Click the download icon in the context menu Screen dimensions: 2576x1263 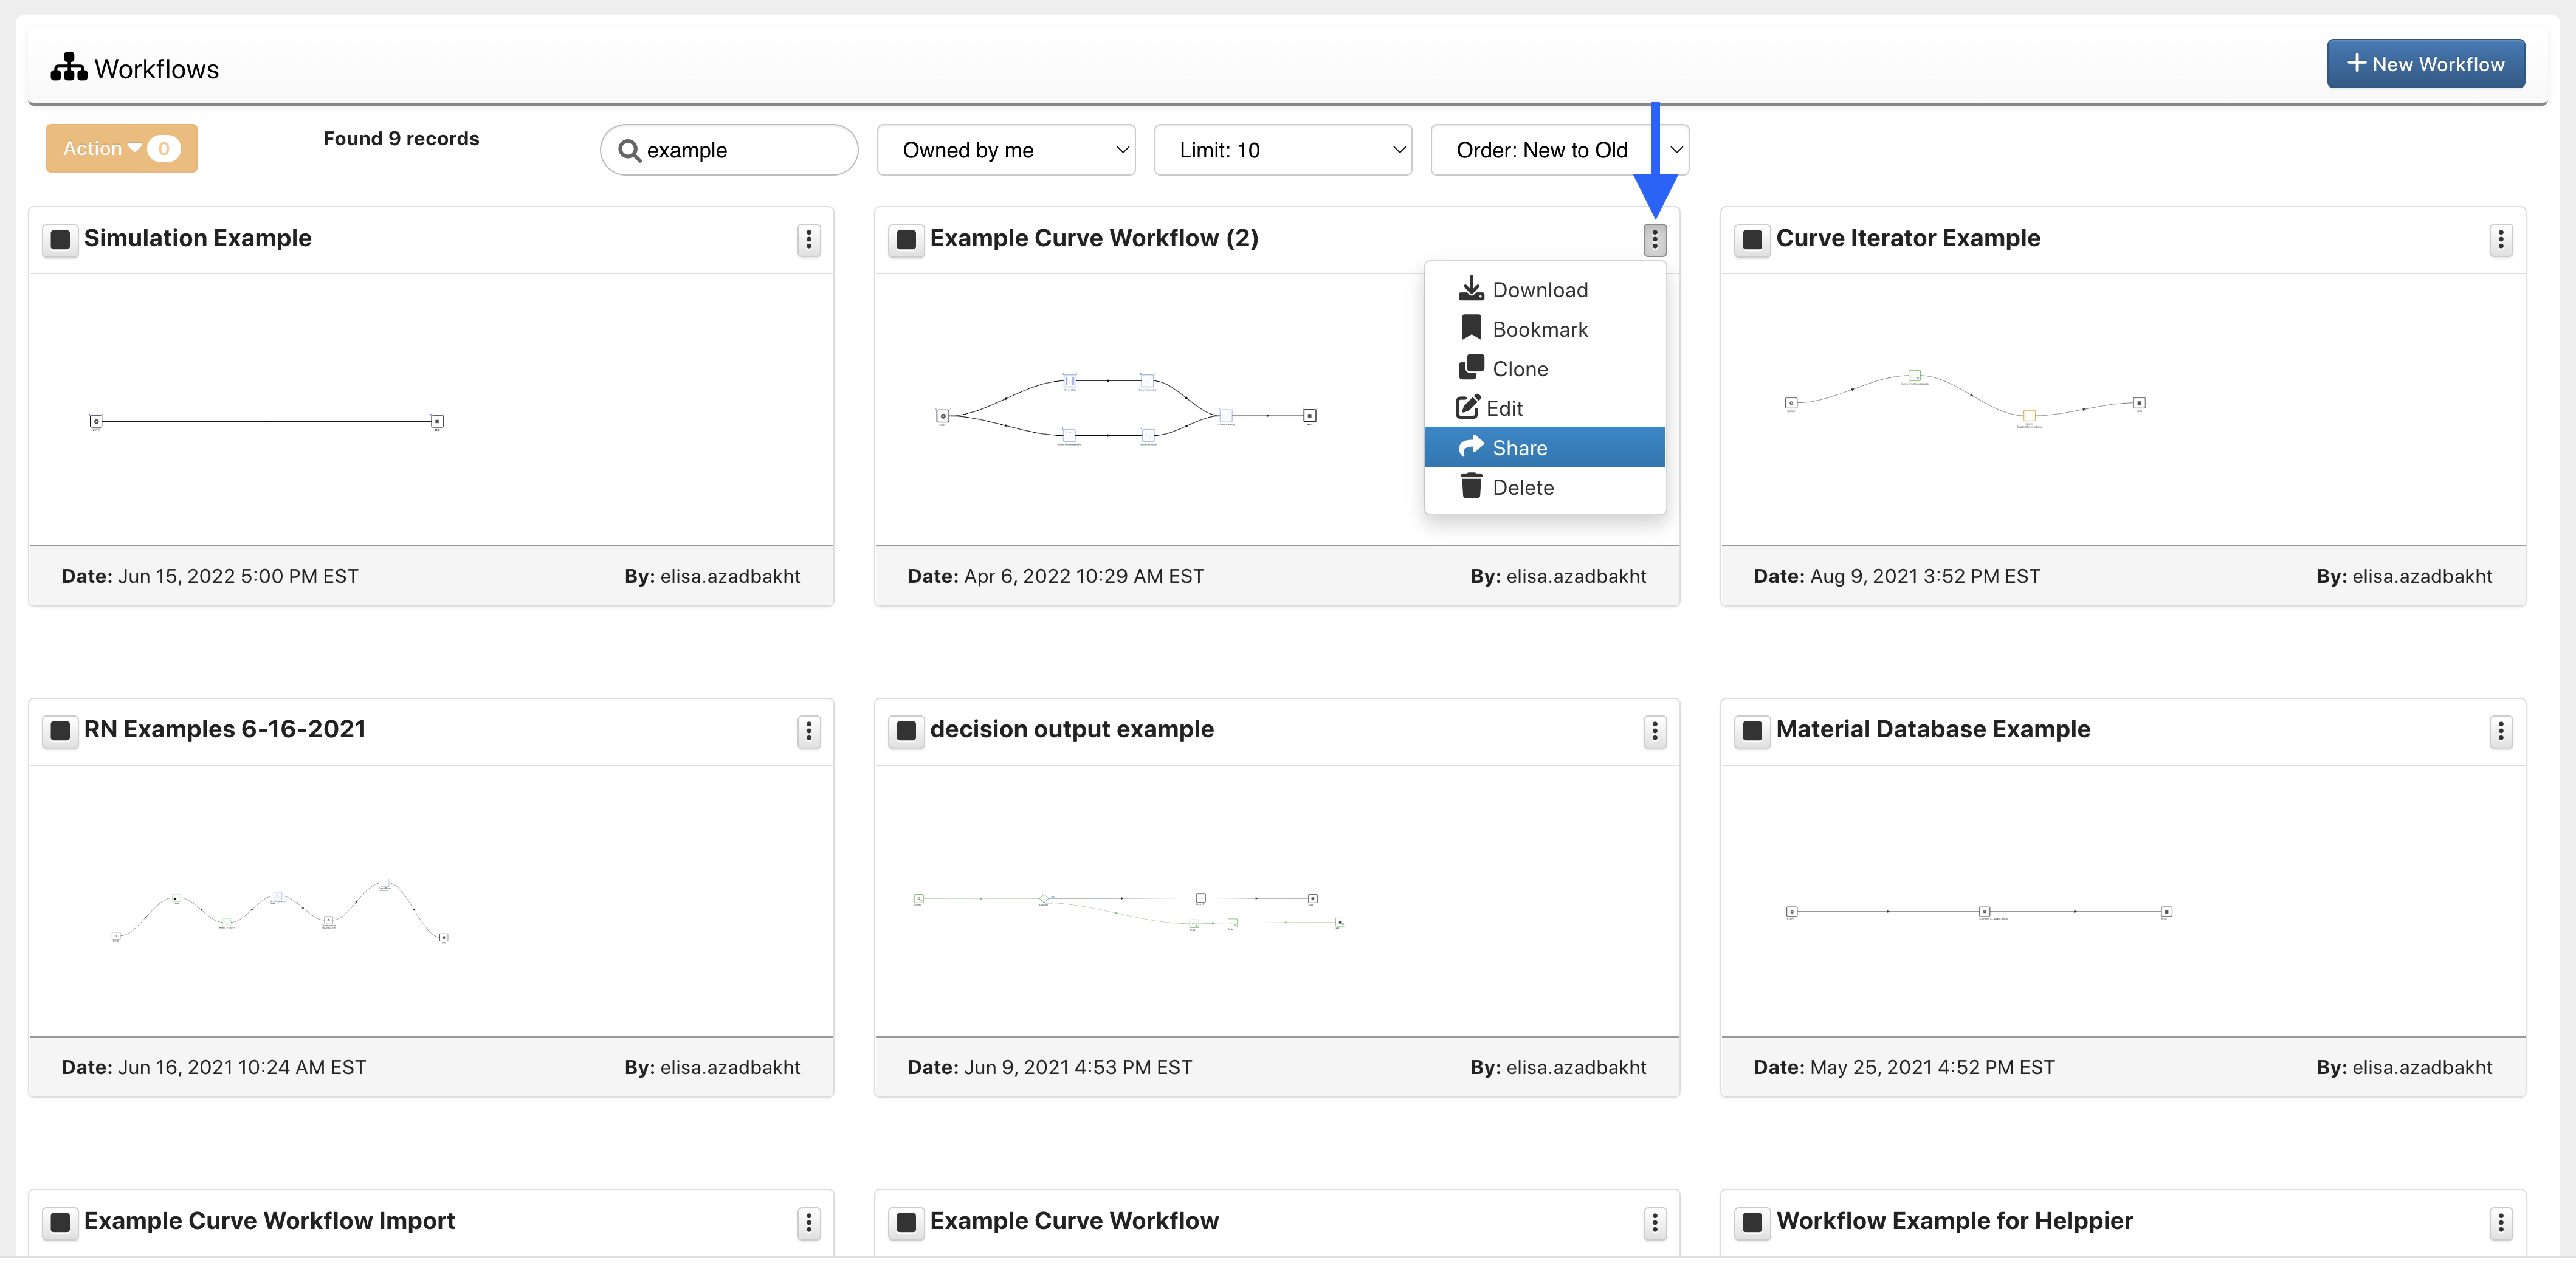click(1470, 289)
